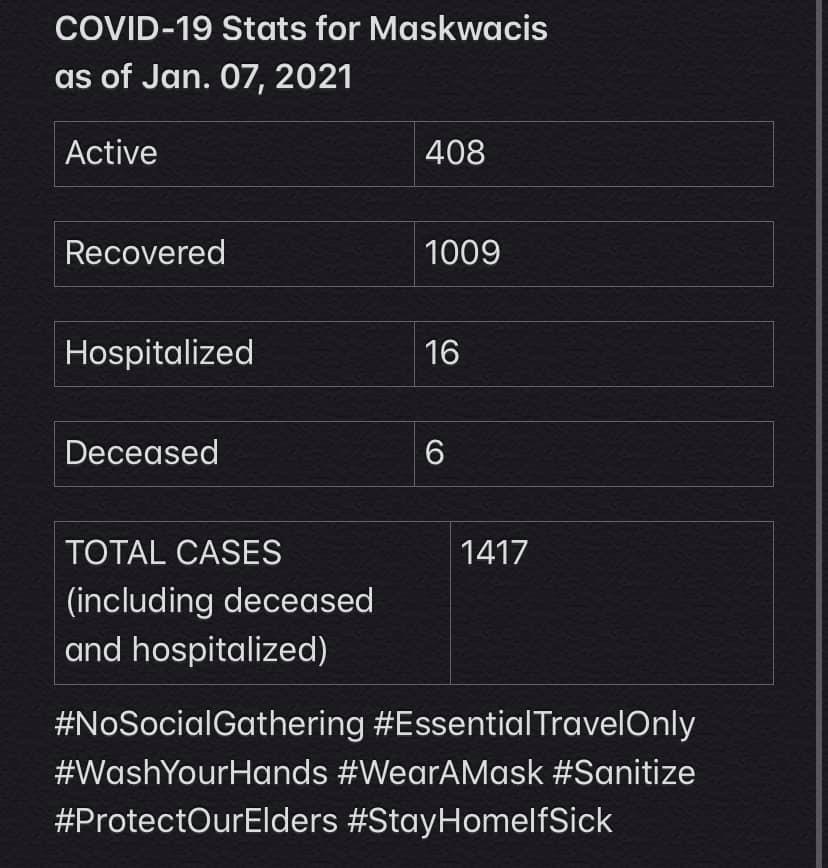Click the COVID-19 Stats for Maskwacis title

301,28
